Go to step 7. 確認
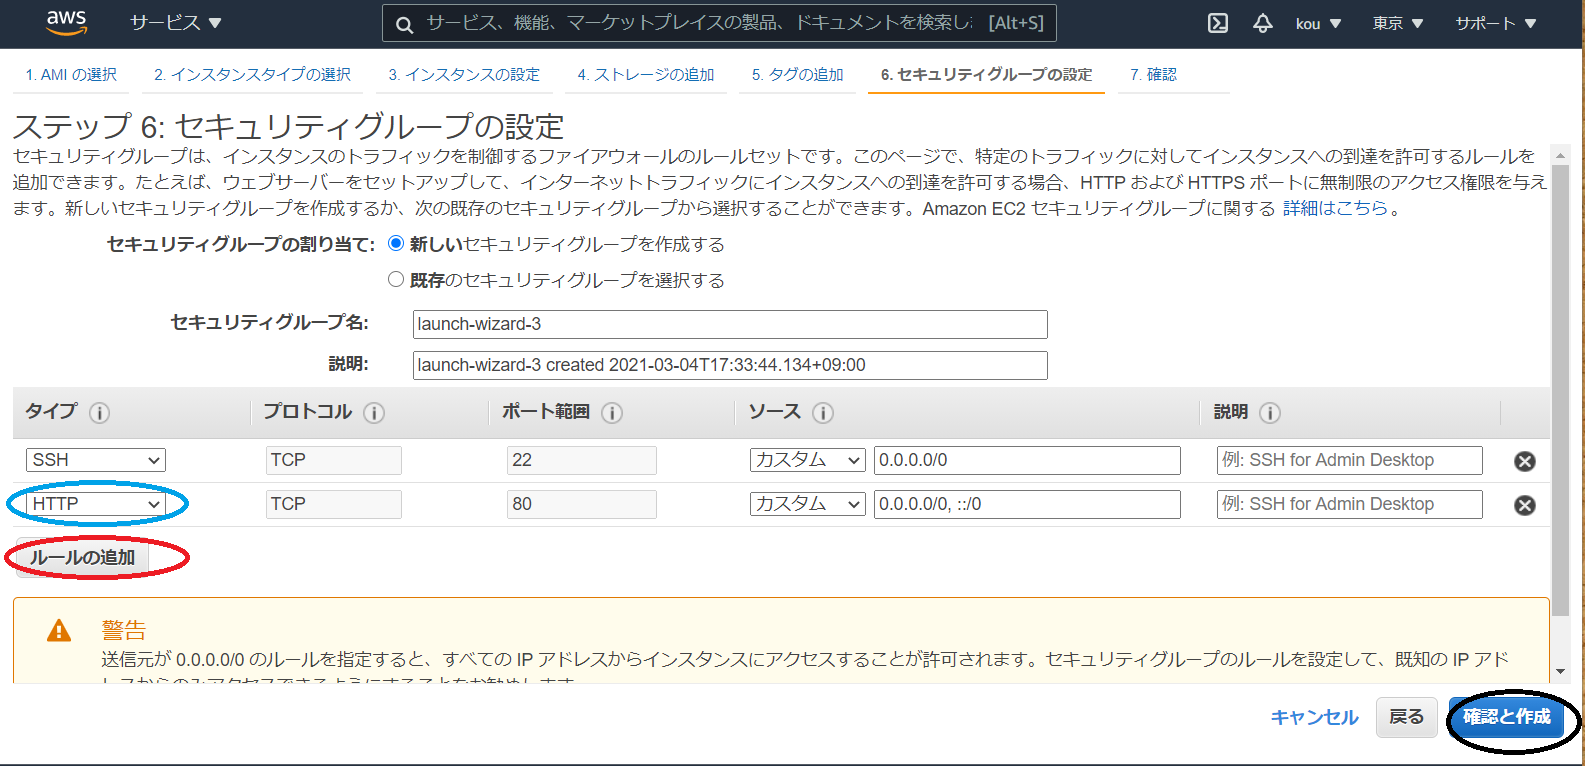The image size is (1585, 766). tap(1153, 75)
